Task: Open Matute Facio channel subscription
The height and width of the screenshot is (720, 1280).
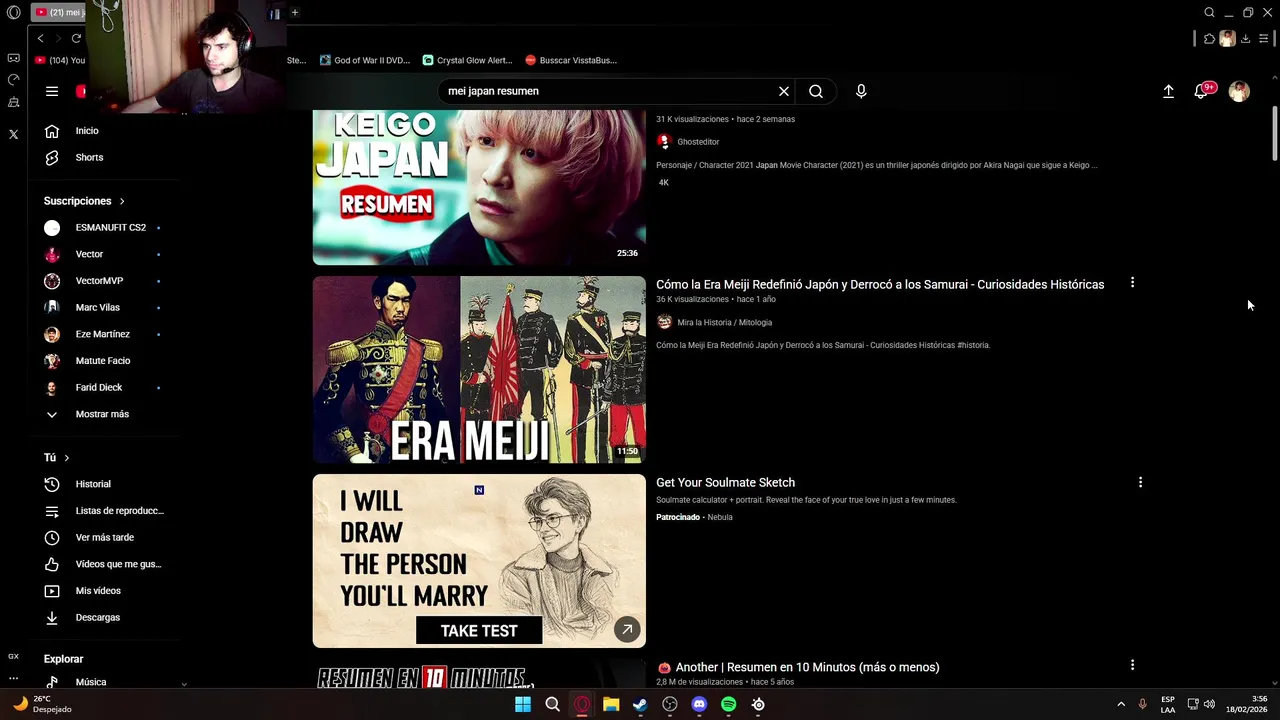Action: click(x=105, y=361)
